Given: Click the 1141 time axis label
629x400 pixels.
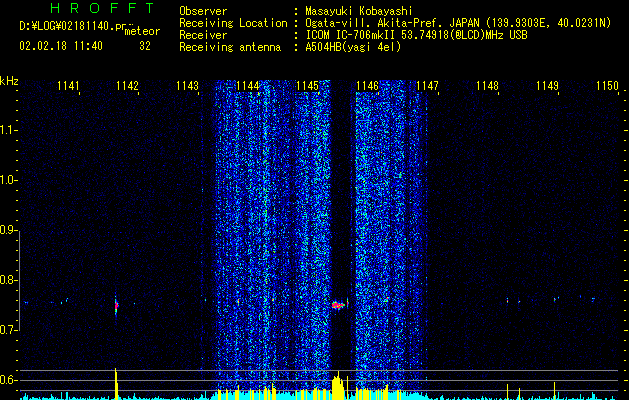Looking at the screenshot, I should pyautogui.click(x=68, y=86).
